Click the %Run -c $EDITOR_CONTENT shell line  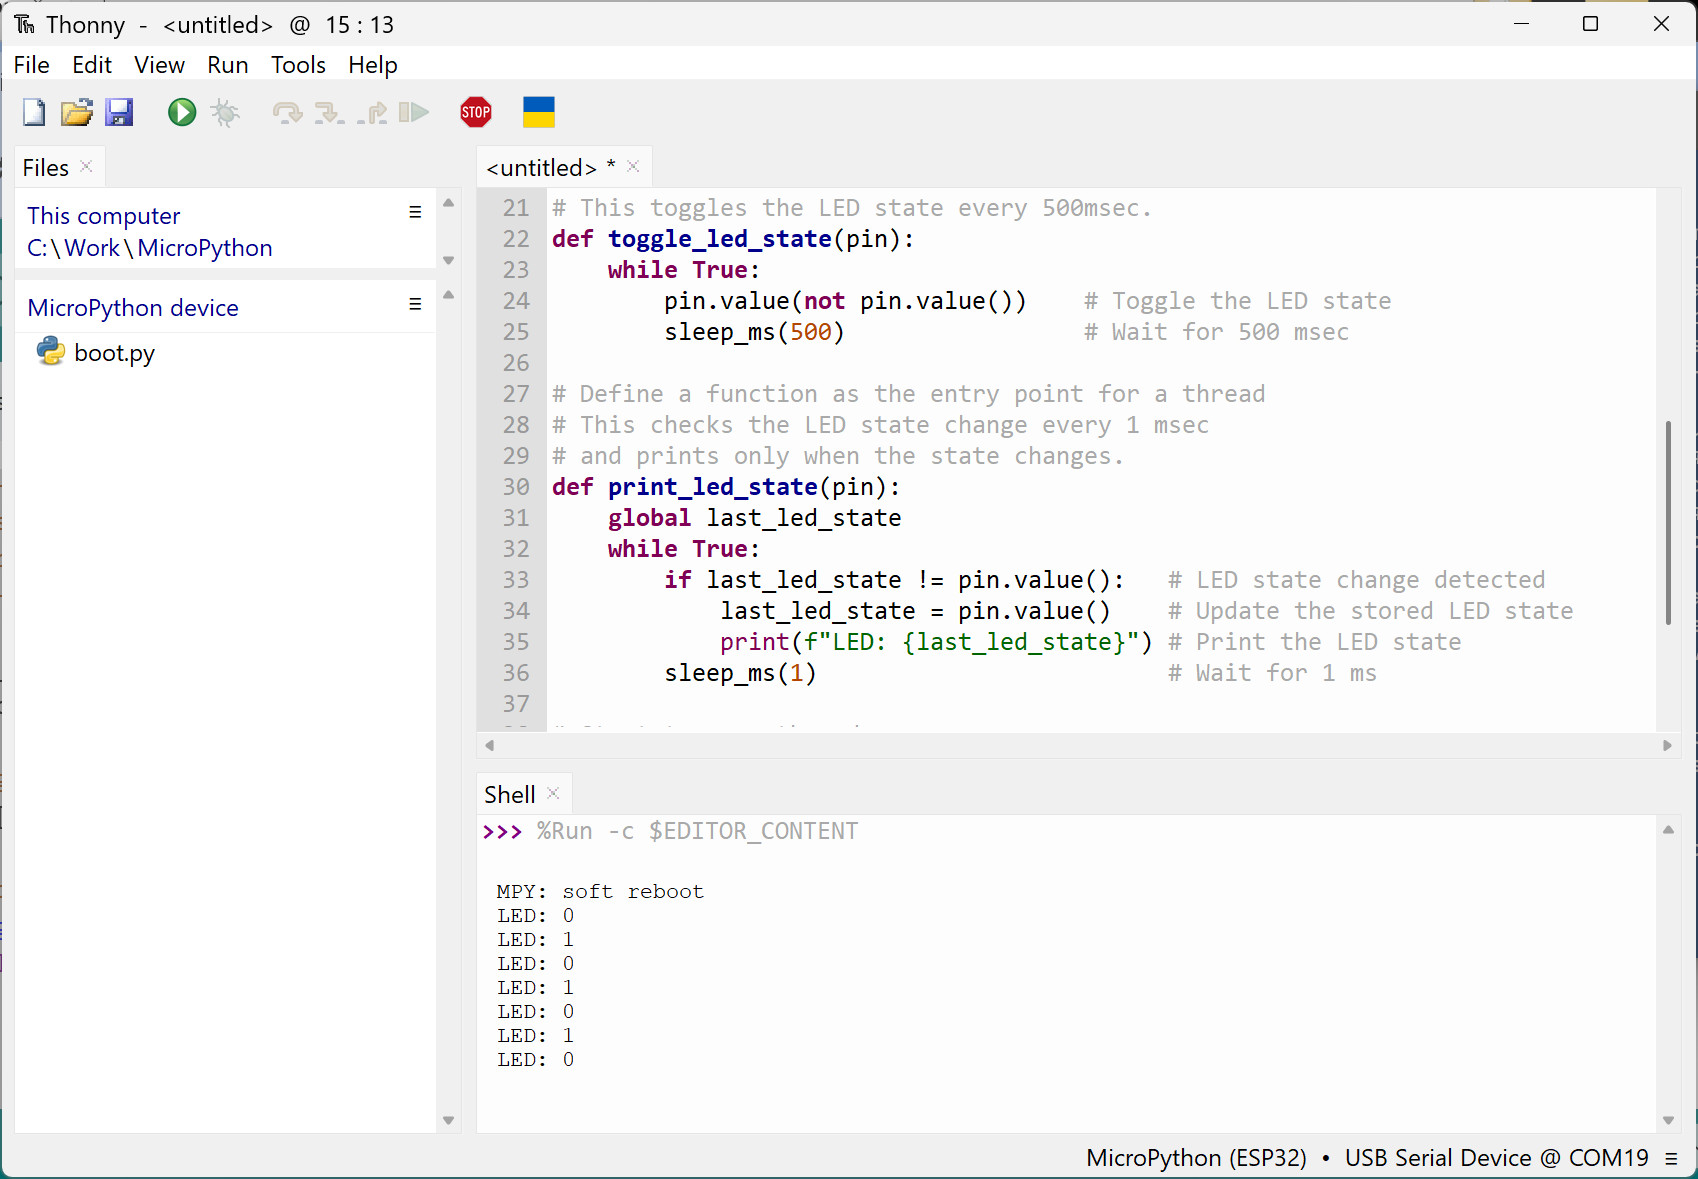[697, 831]
